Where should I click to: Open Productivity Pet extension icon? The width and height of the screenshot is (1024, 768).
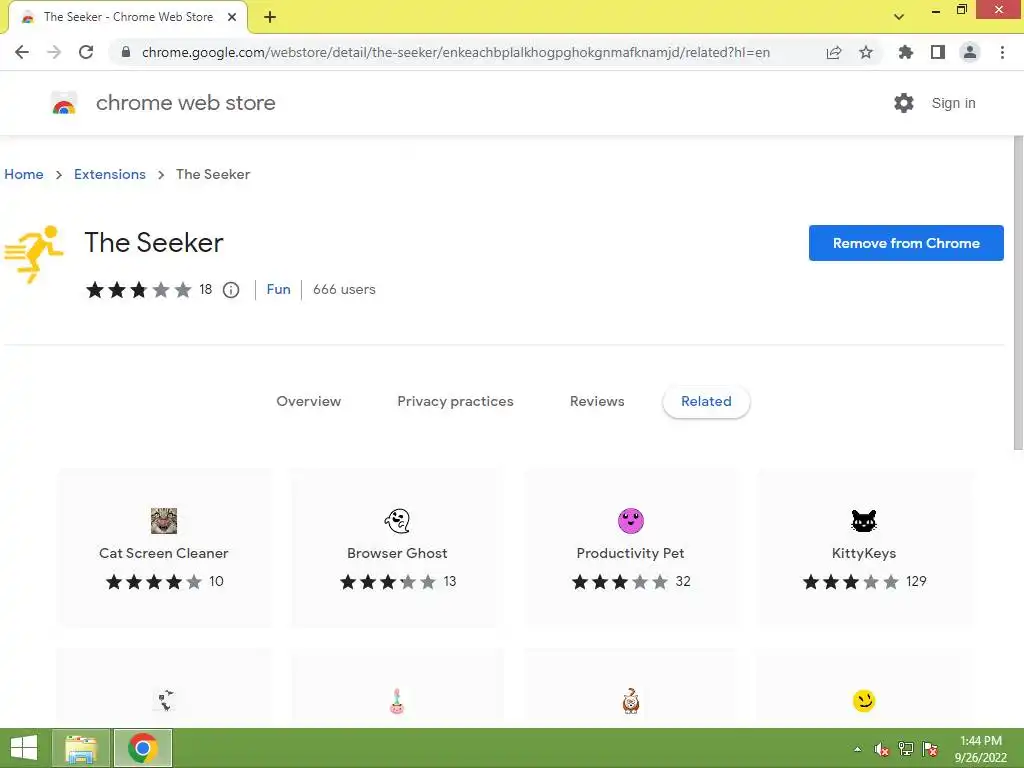[631, 520]
